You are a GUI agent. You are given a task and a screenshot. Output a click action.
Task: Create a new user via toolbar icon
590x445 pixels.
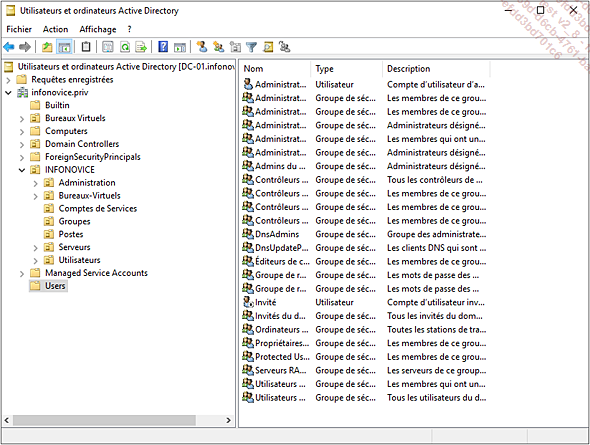coord(202,47)
